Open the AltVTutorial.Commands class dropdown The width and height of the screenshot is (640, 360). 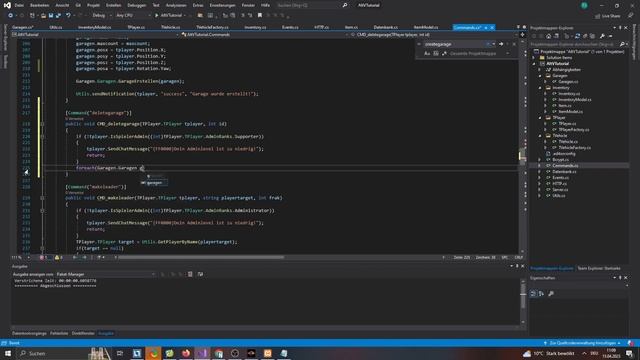(265, 35)
